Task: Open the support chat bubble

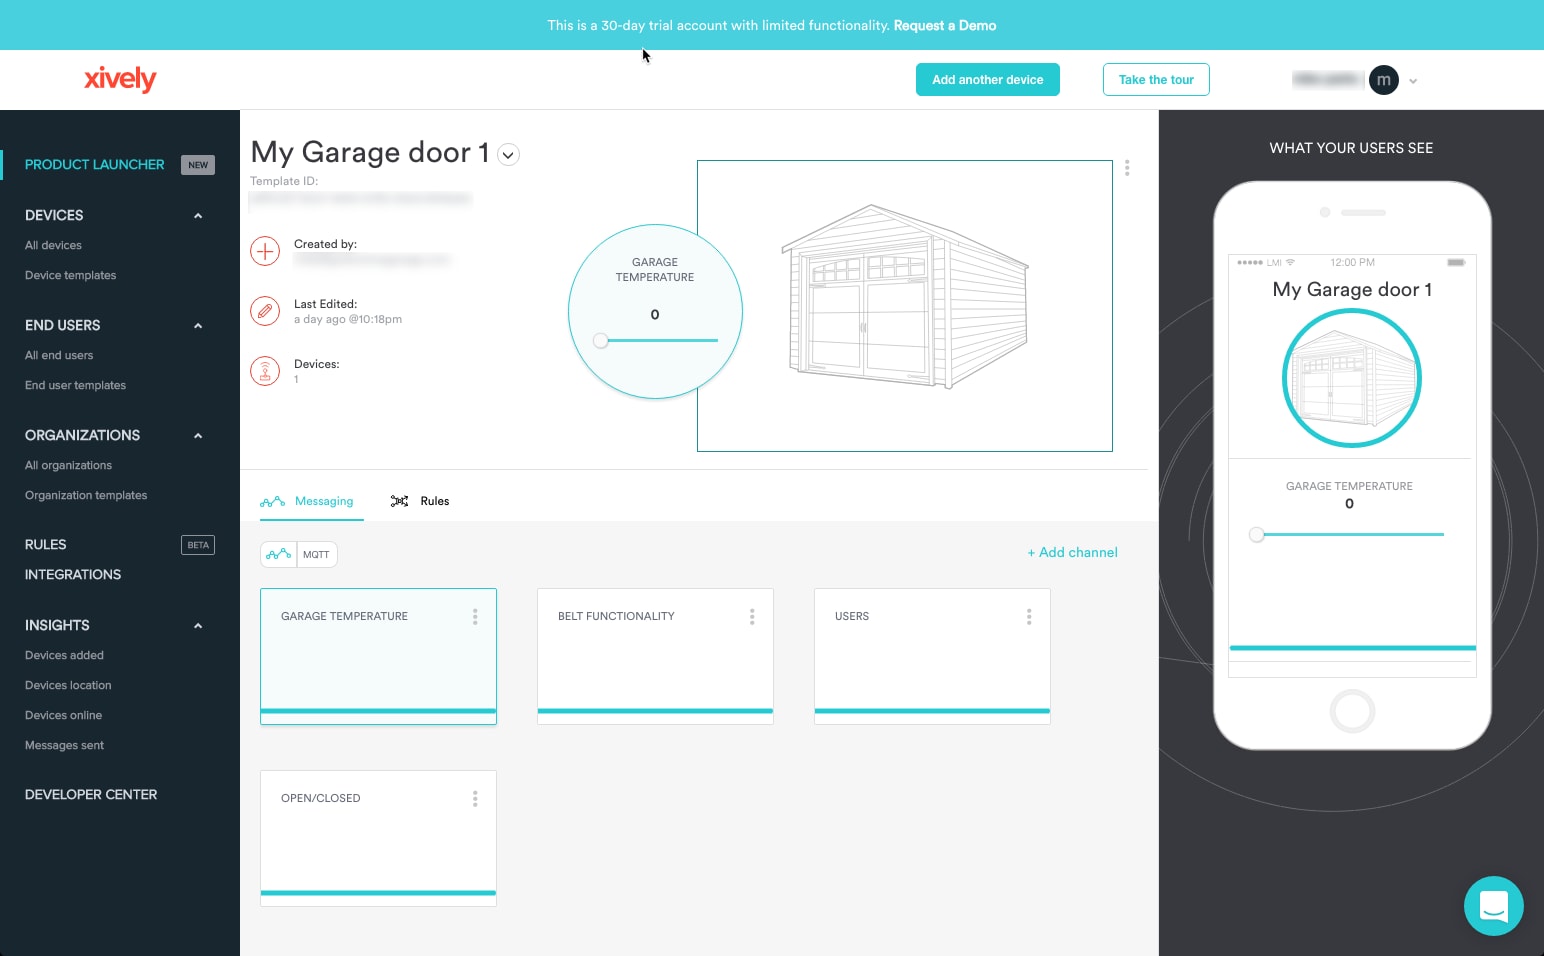Action: coord(1493,906)
